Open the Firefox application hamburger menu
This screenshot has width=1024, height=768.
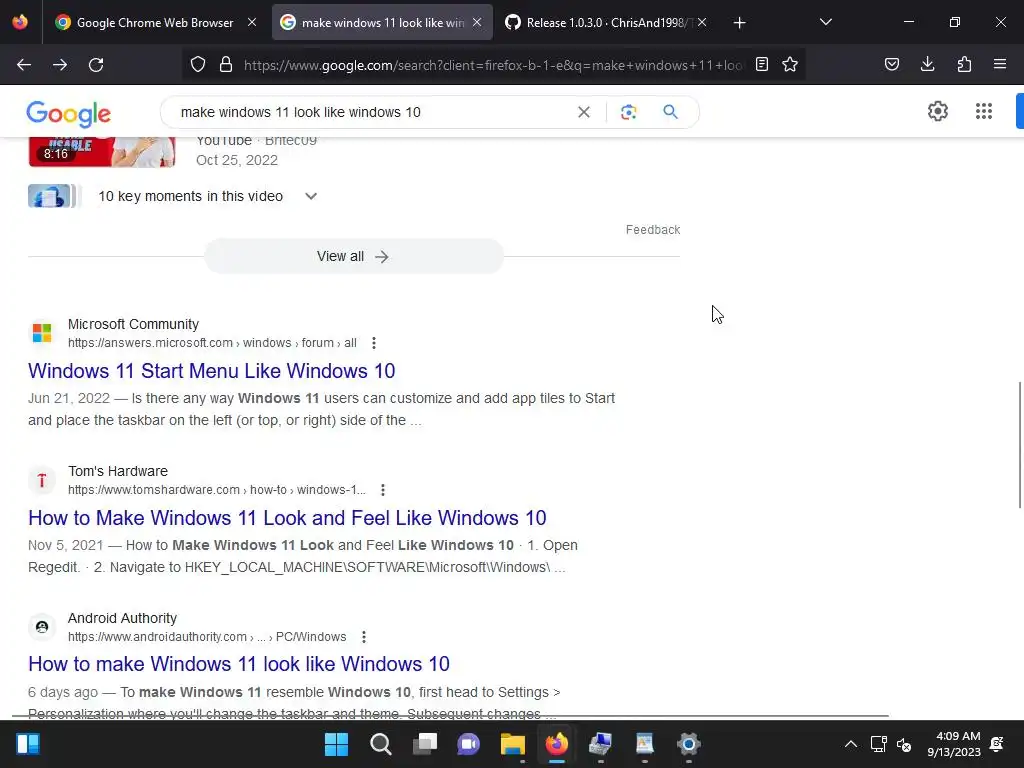click(x=1000, y=65)
